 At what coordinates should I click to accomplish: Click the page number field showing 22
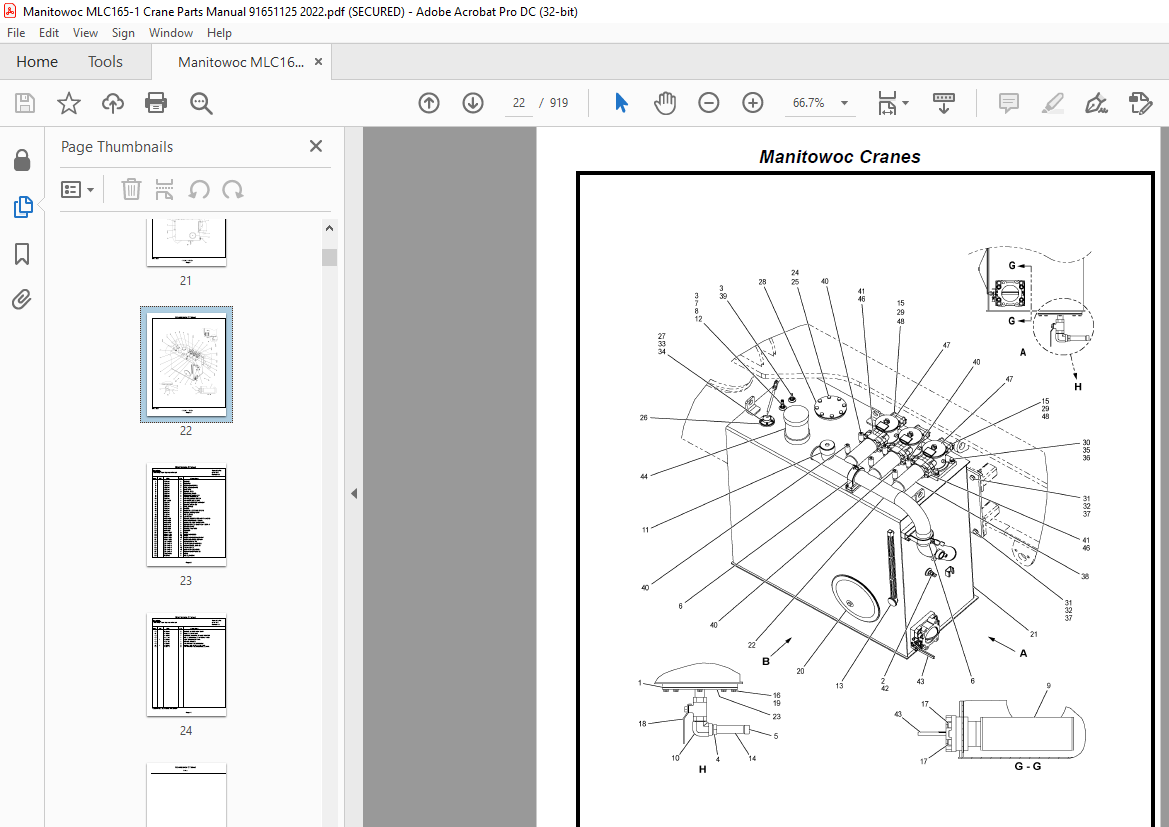(x=519, y=103)
